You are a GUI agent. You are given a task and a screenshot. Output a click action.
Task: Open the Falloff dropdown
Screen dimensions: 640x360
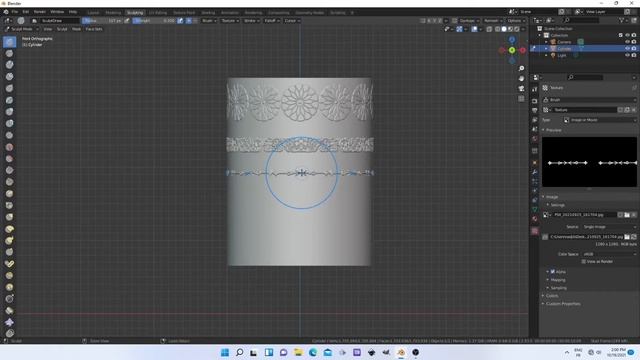[x=271, y=20]
